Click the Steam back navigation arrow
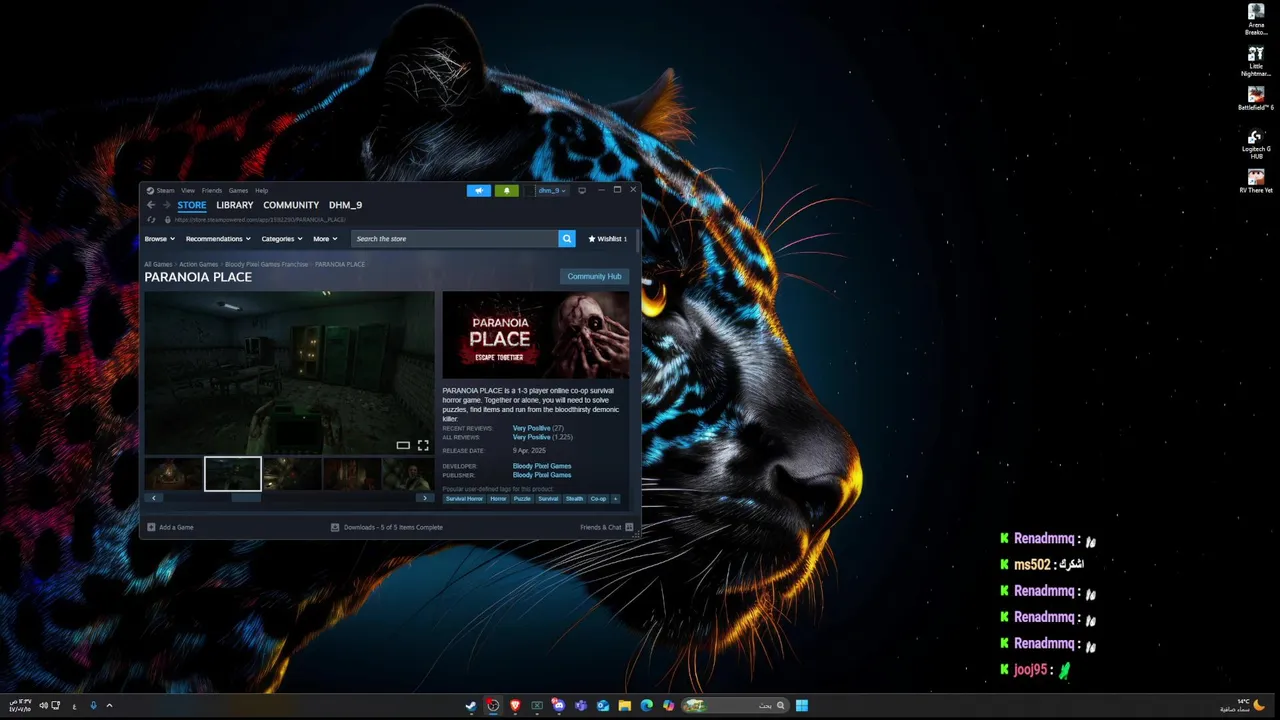The width and height of the screenshot is (1280, 720). pyautogui.click(x=151, y=205)
